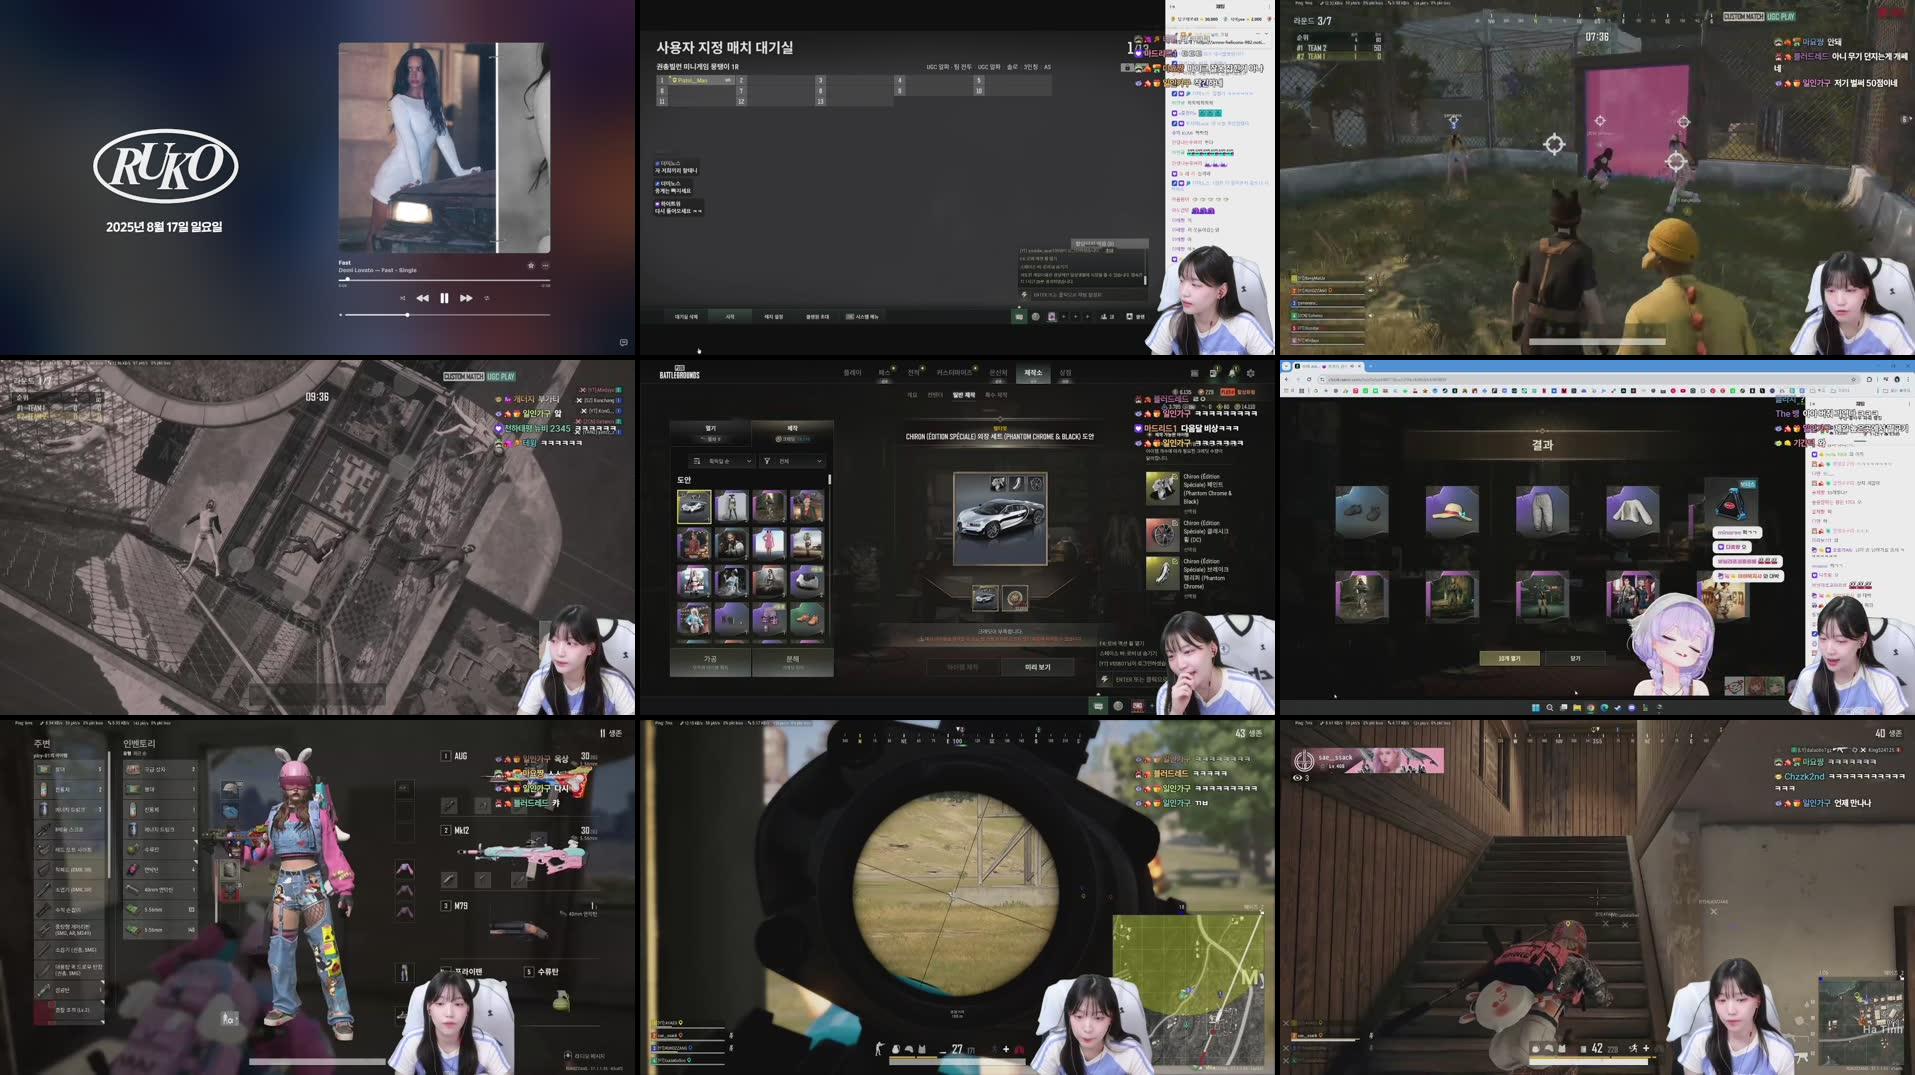1915x1075 pixels.
Task: Click the browser address bar
Action: point(1590,380)
